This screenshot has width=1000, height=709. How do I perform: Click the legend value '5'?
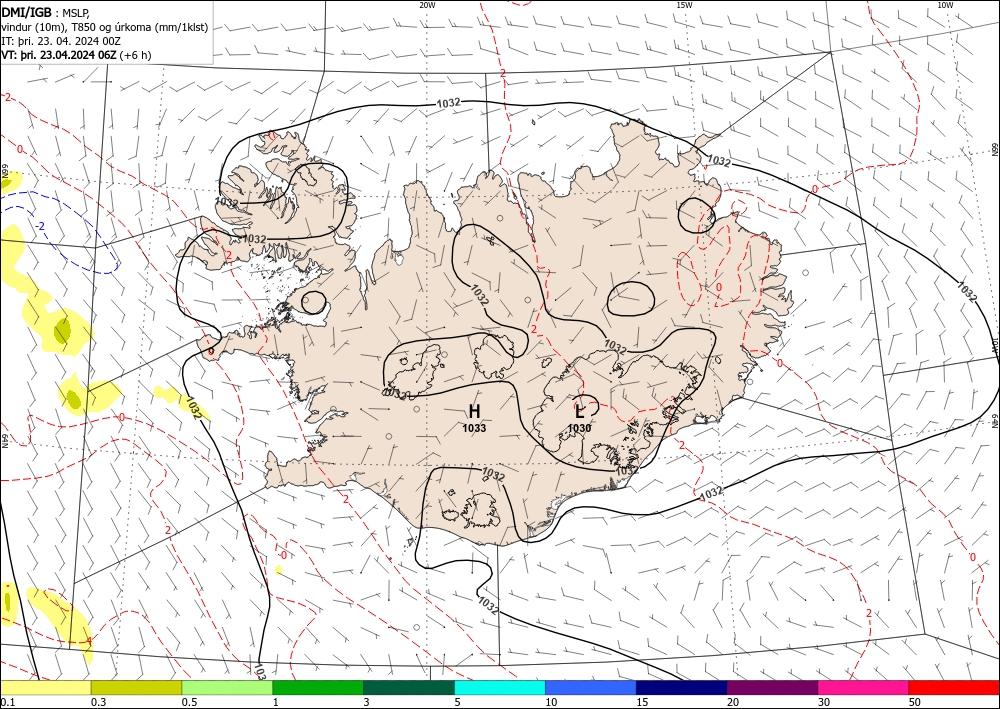click(x=457, y=702)
